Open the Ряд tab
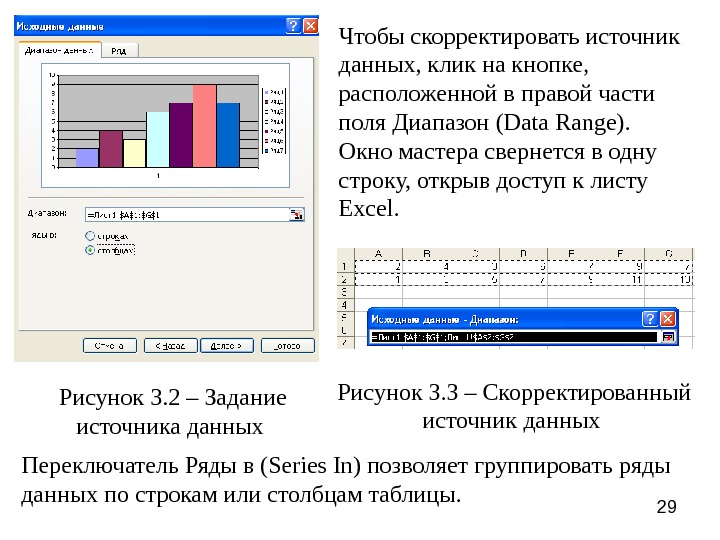 [x=119, y=51]
